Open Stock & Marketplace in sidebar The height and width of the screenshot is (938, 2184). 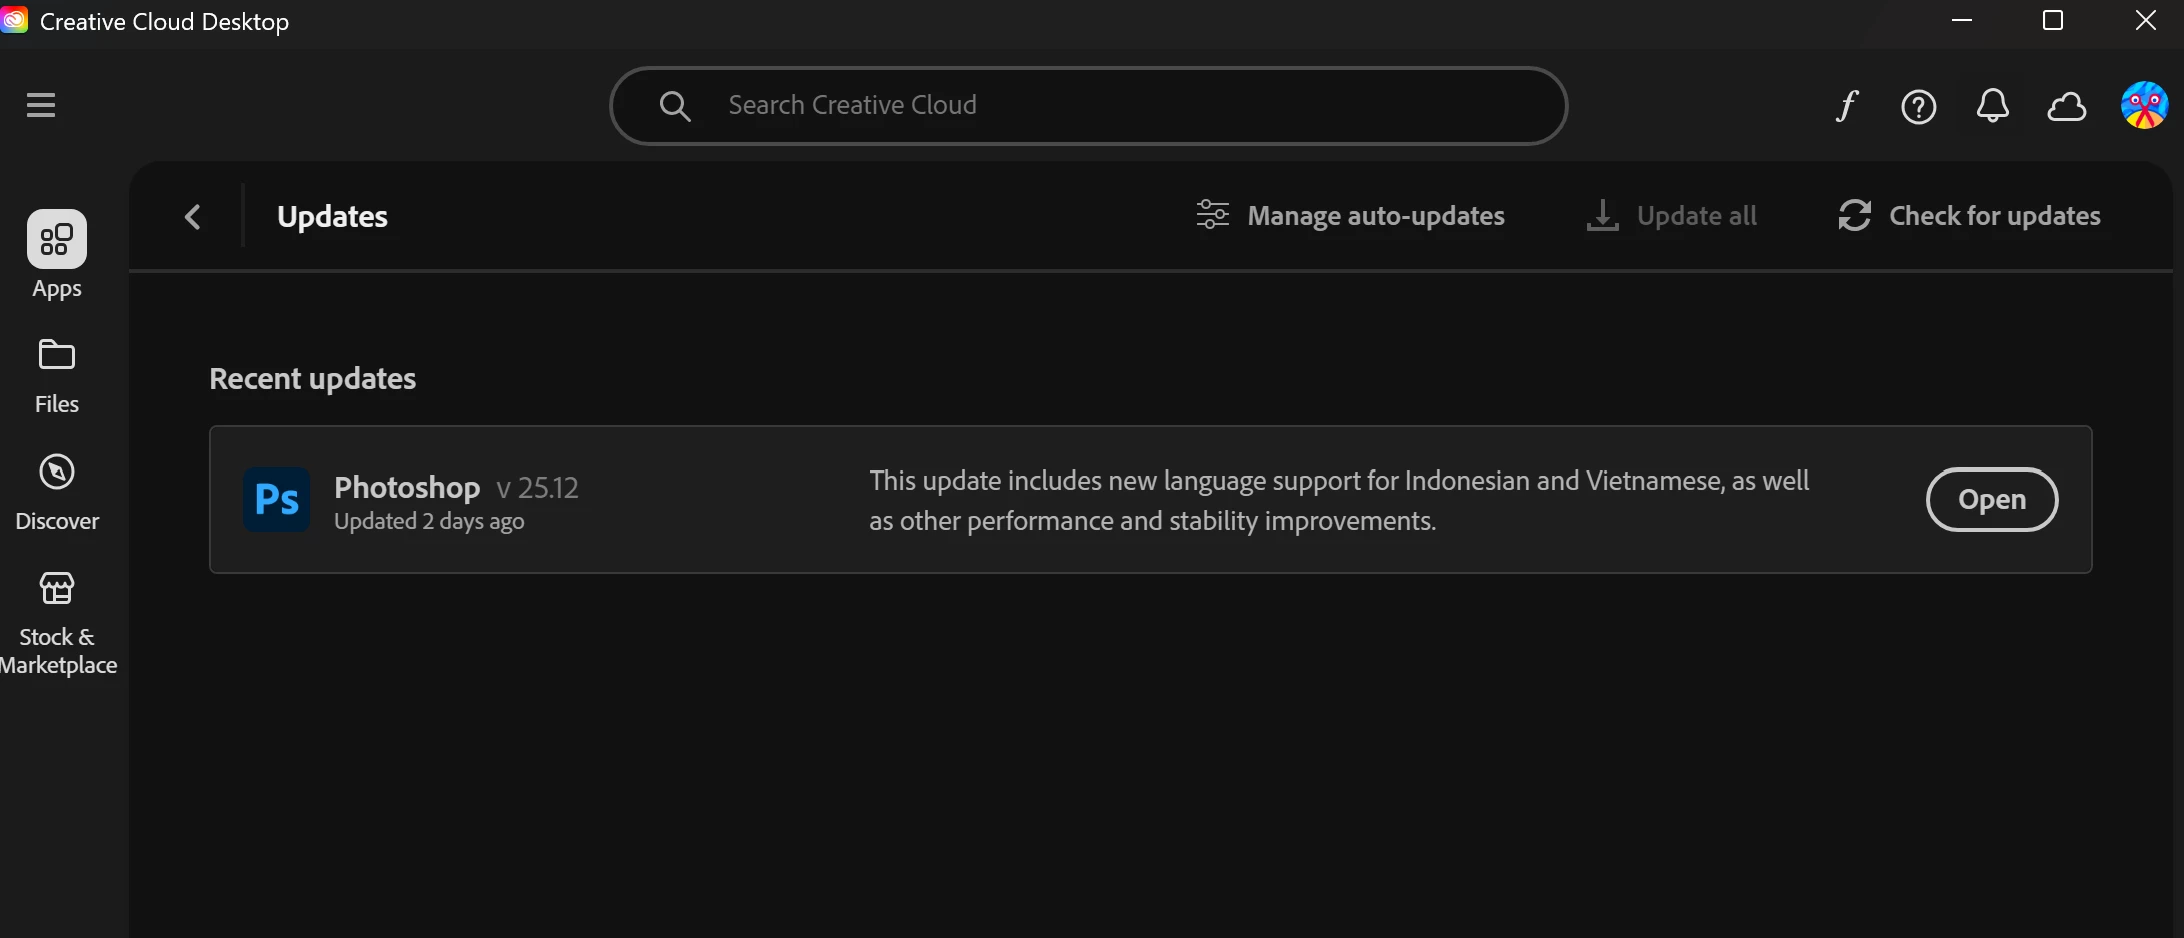click(x=57, y=624)
